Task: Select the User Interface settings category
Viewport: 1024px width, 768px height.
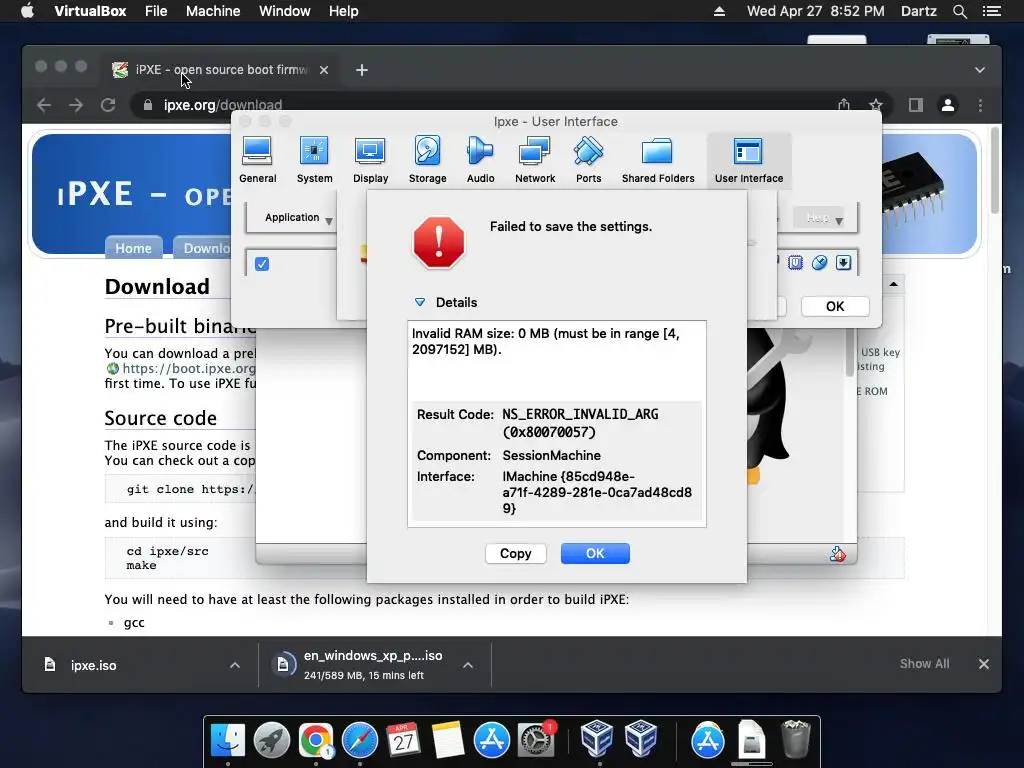Action: (748, 160)
